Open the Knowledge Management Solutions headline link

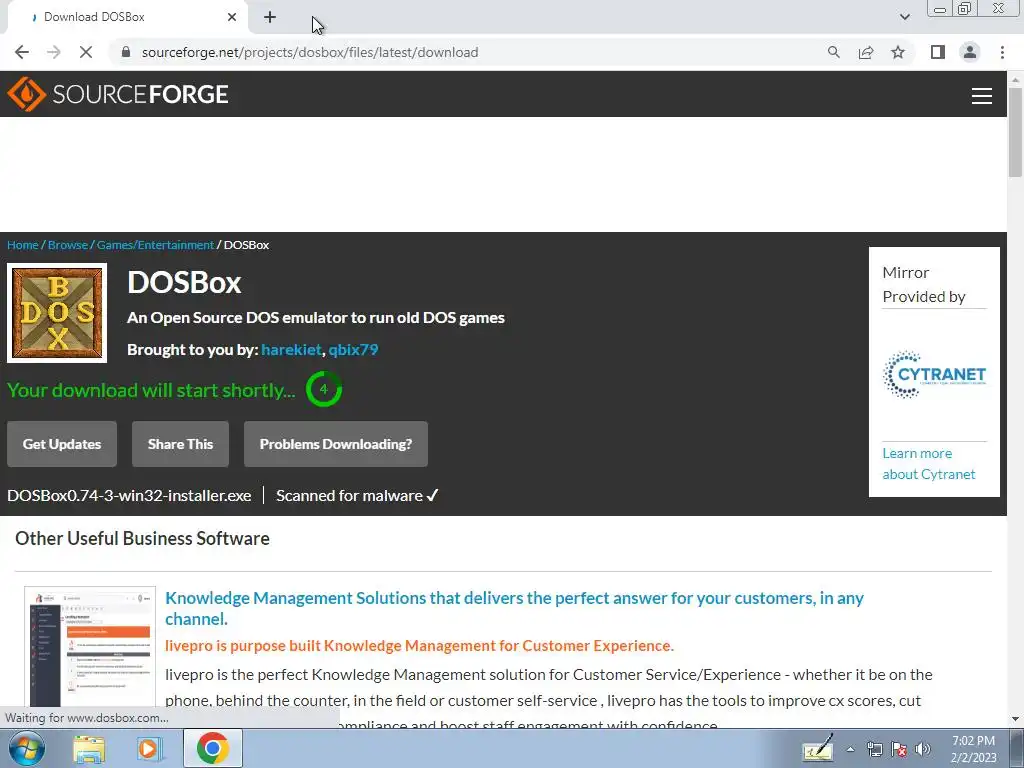[514, 608]
